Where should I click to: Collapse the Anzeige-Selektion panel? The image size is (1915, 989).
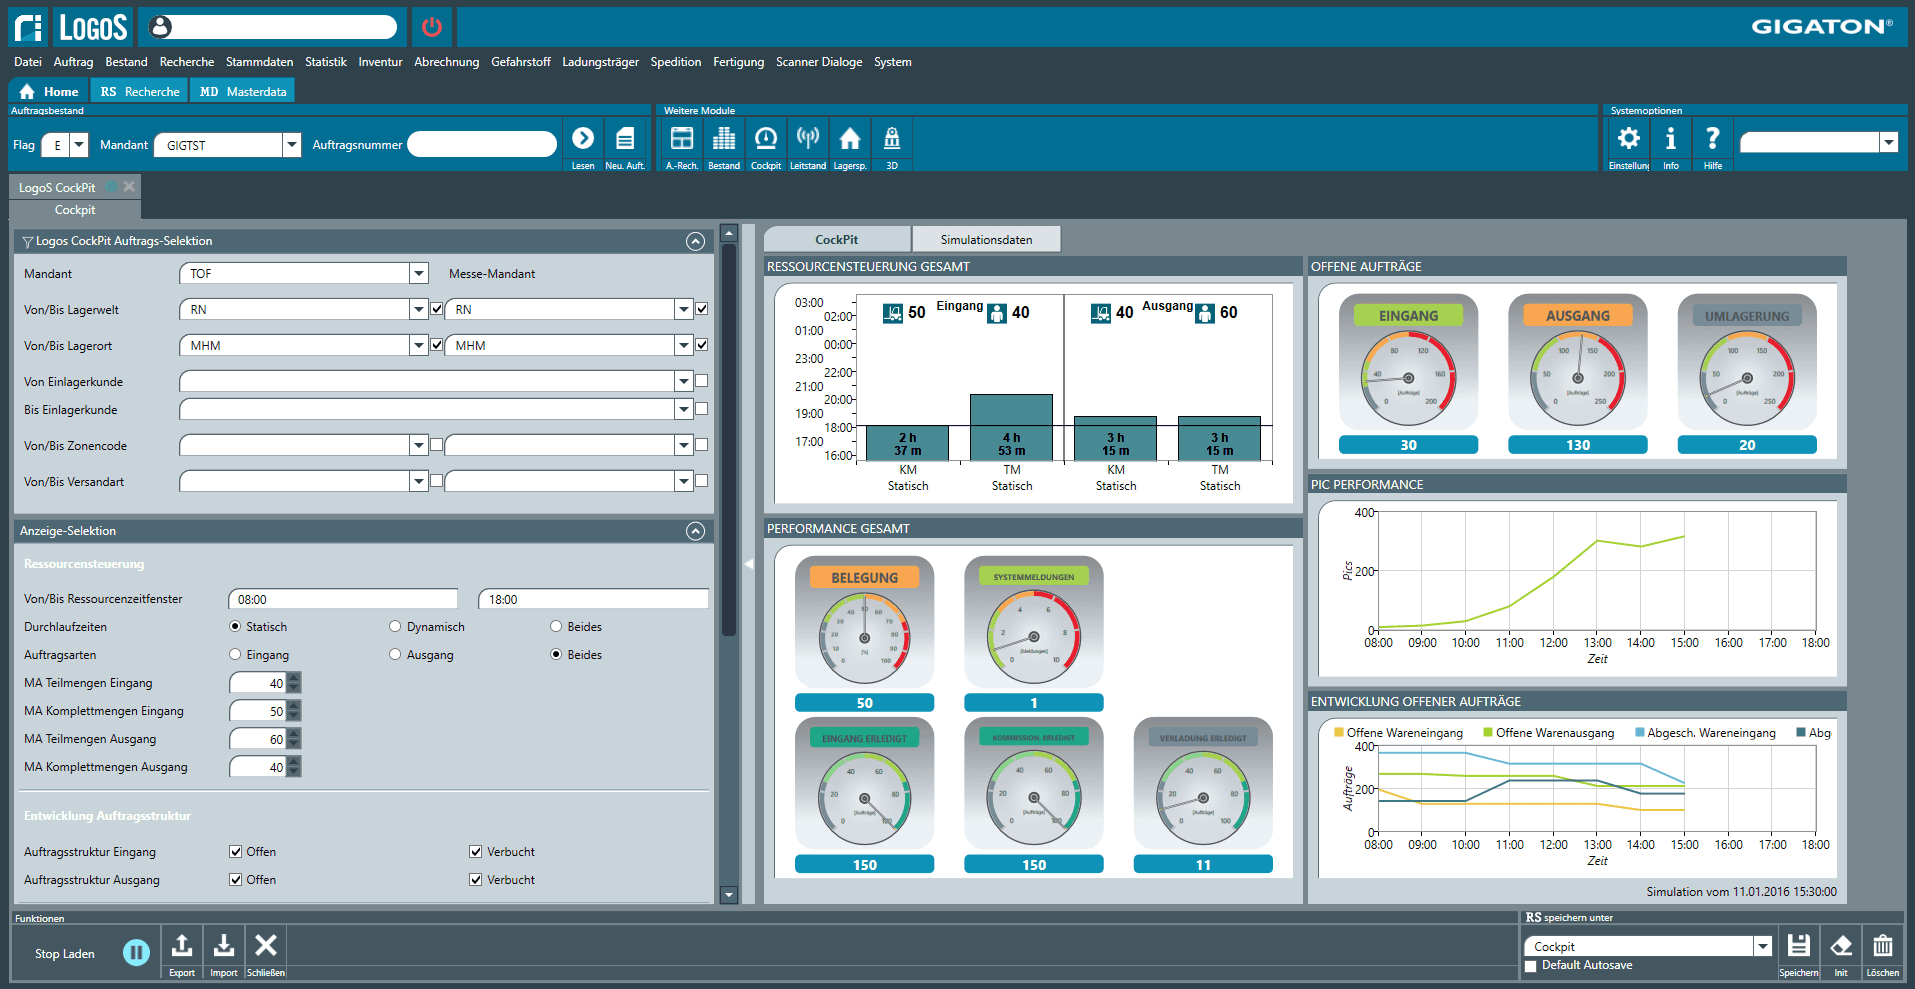coord(696,531)
